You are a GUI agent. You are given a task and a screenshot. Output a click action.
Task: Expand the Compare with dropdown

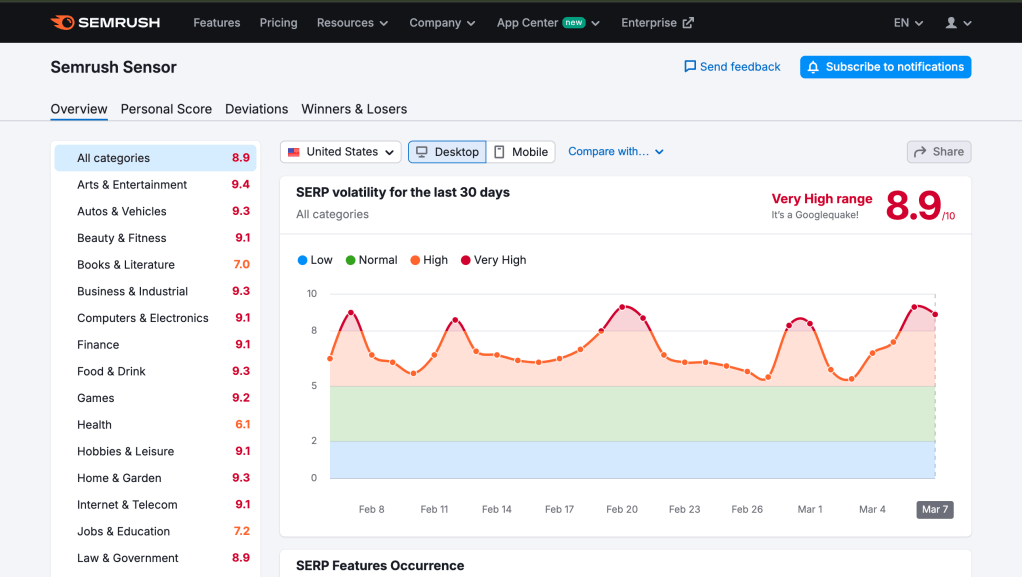pos(616,152)
